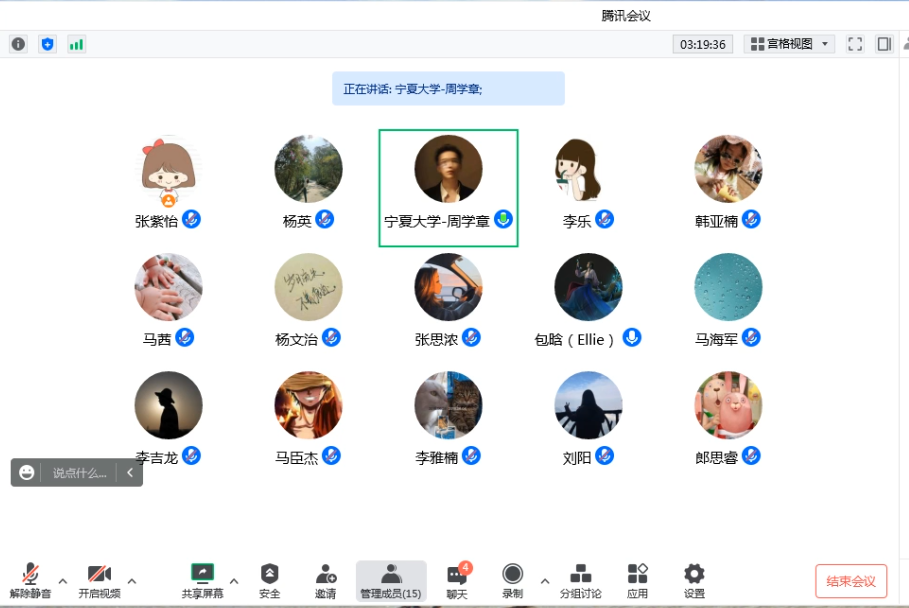909x608 pixels.
Task: Open the Invite (邀请) icon
Action: [x=326, y=580]
